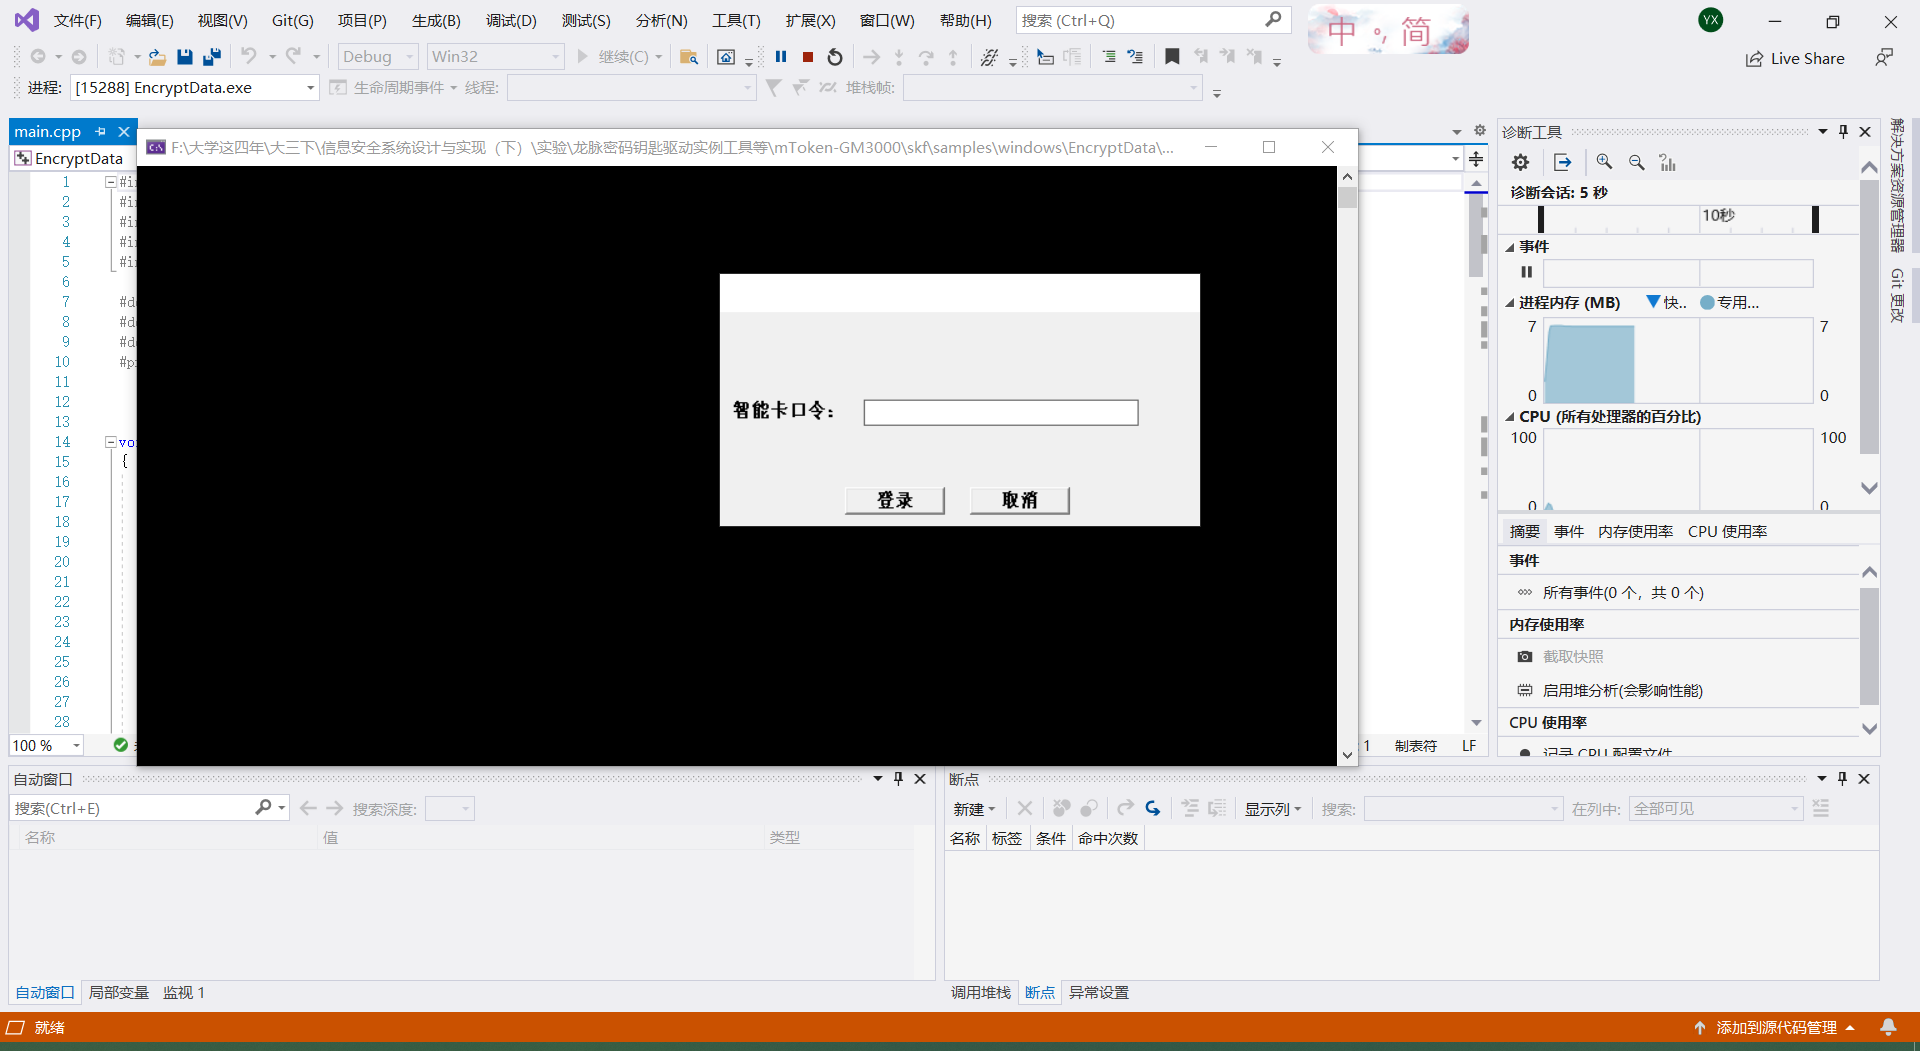
Task: Click the bookmark toolbar icon
Action: coord(1172,57)
